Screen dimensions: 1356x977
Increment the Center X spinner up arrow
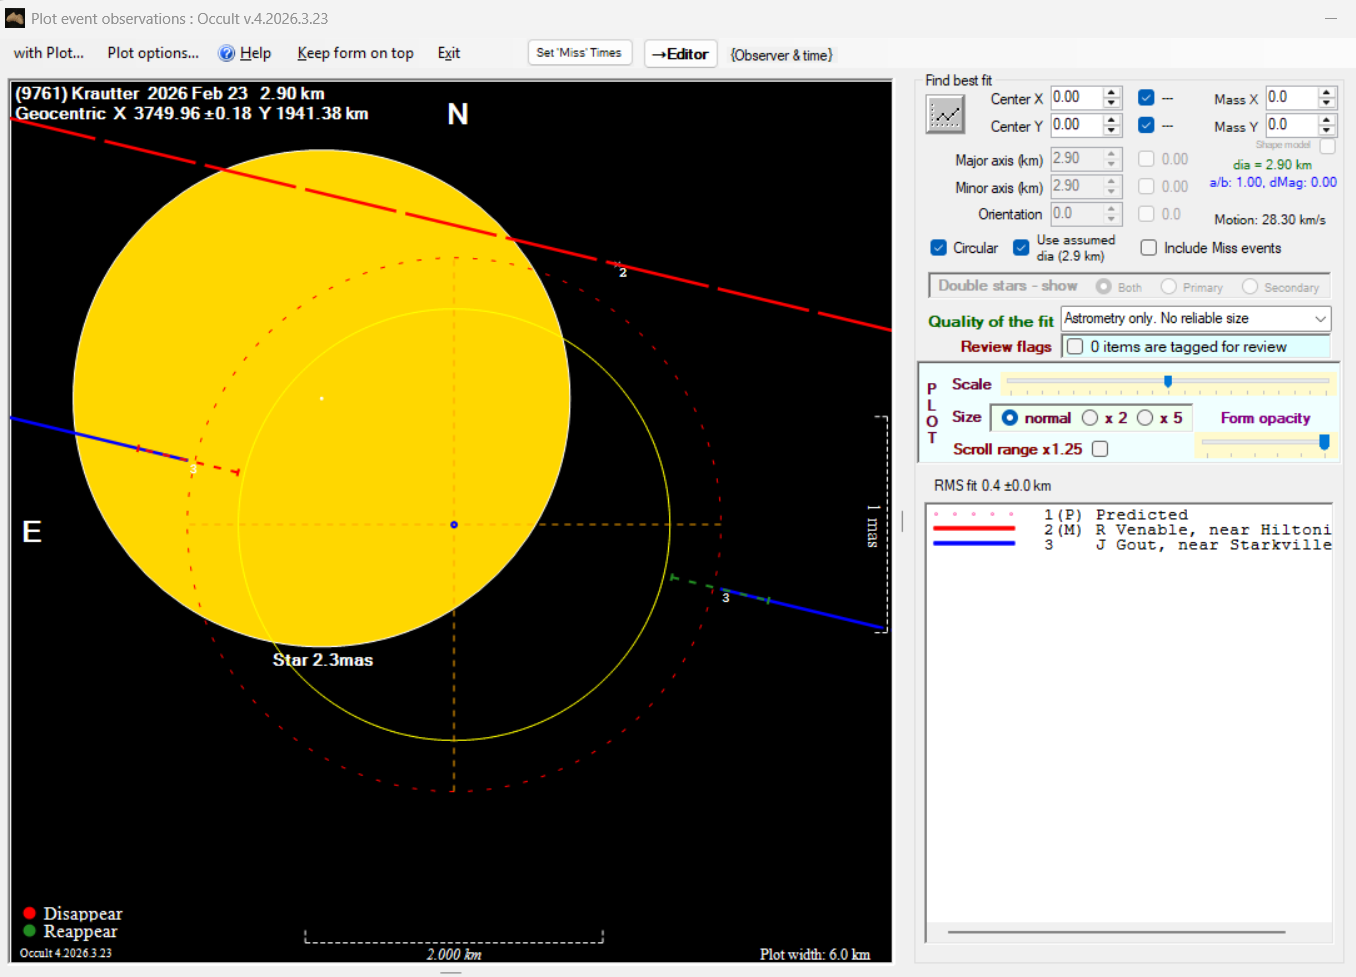[x=1111, y=93]
